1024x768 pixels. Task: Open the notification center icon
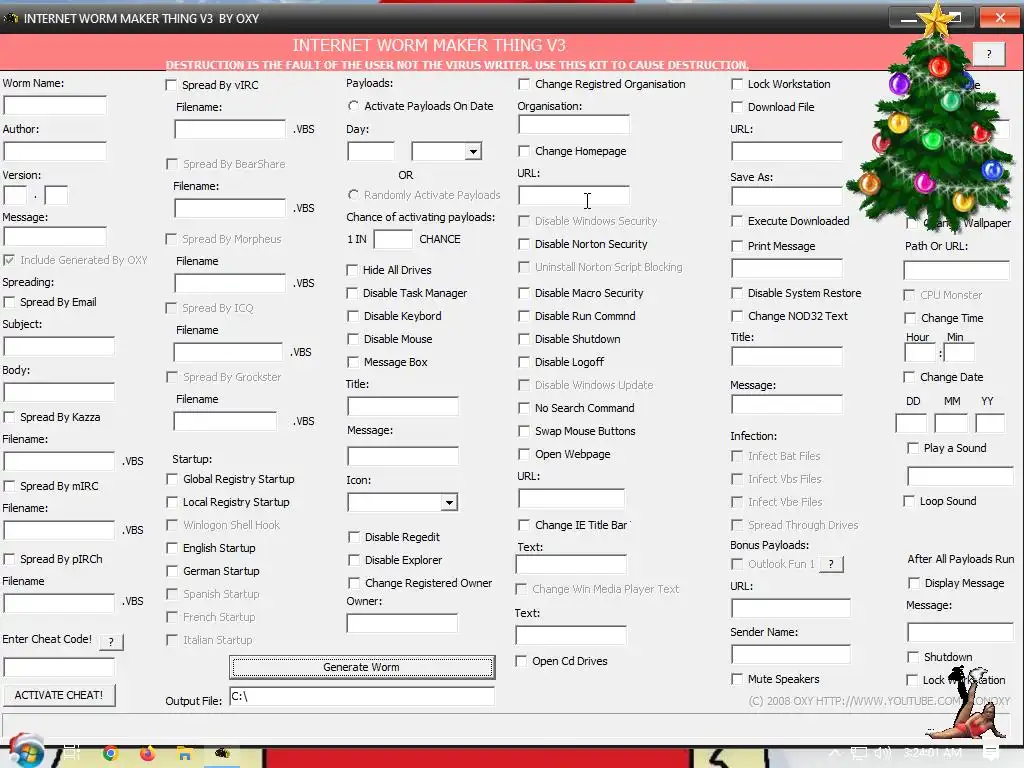pyautogui.click(x=990, y=753)
